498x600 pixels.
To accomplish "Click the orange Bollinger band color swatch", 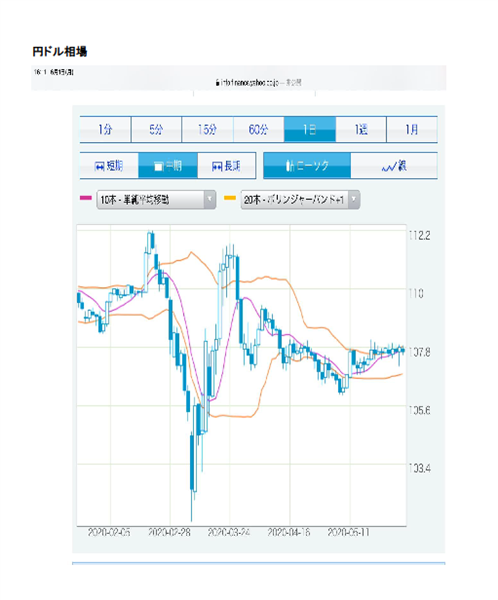I will [x=230, y=198].
